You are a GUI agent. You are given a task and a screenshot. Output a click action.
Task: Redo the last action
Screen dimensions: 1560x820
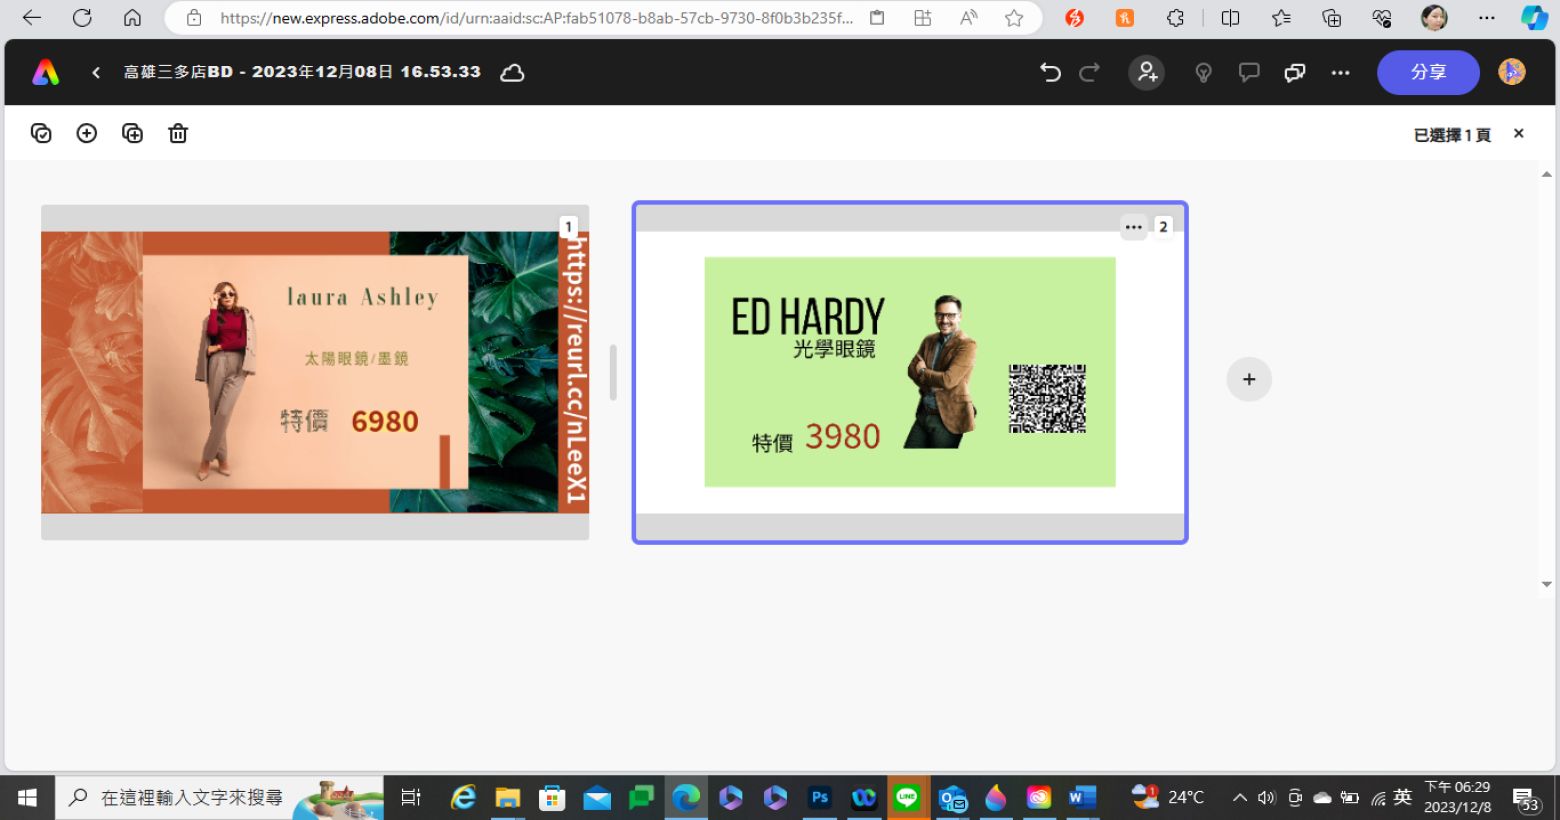pos(1090,72)
